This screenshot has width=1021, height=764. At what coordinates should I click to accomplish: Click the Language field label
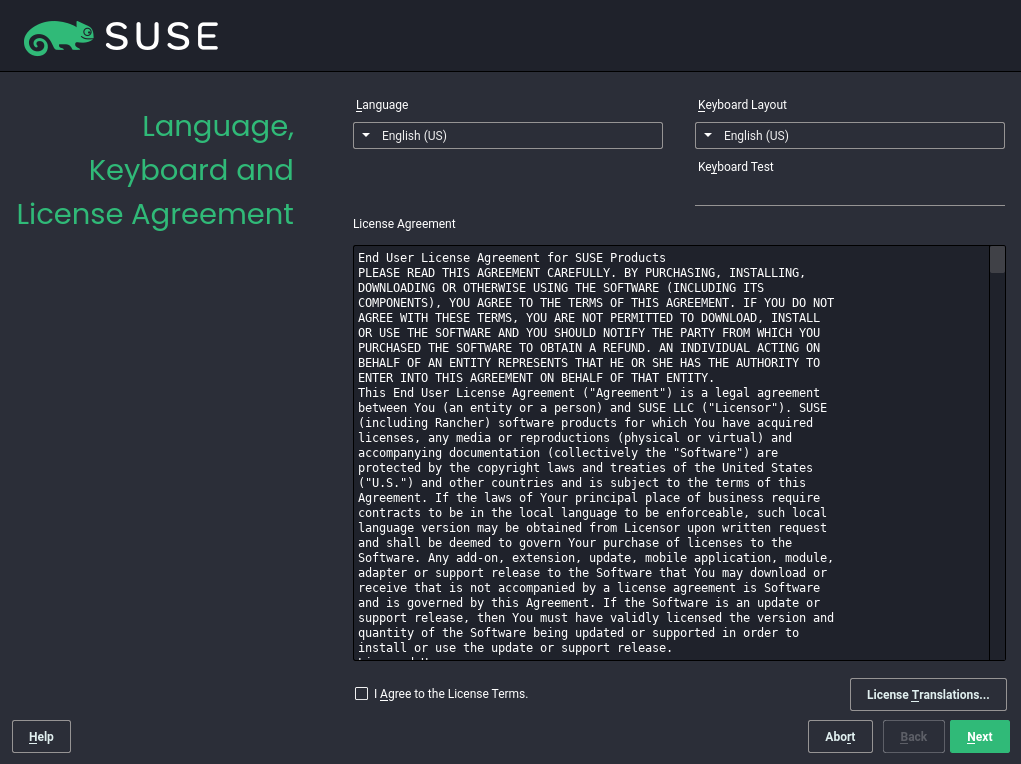[381, 105]
